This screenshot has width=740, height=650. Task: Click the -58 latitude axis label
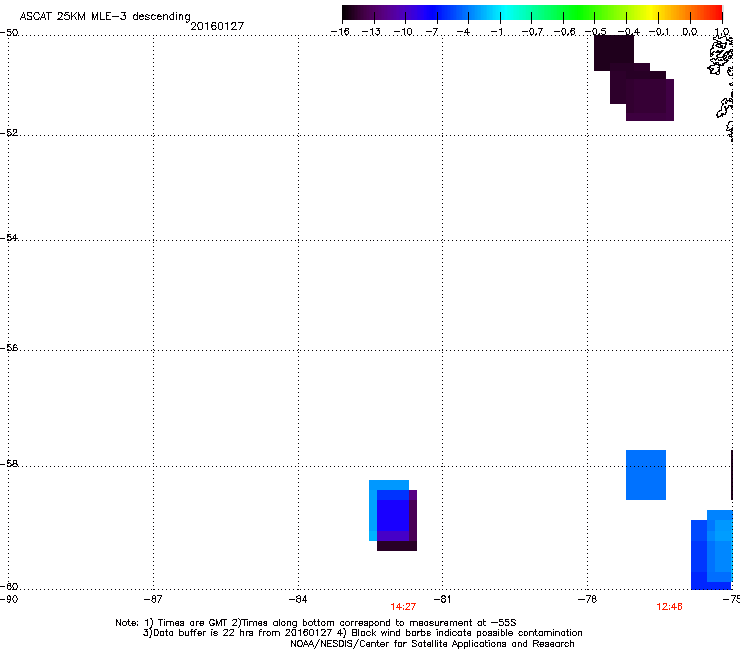click(x=9, y=464)
